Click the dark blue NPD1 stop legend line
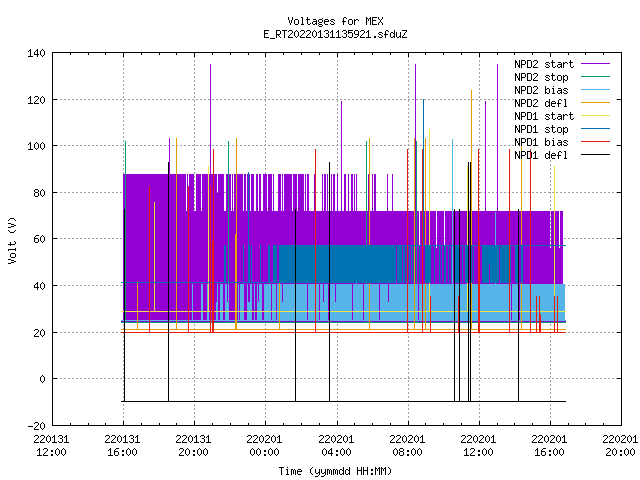 coord(596,129)
